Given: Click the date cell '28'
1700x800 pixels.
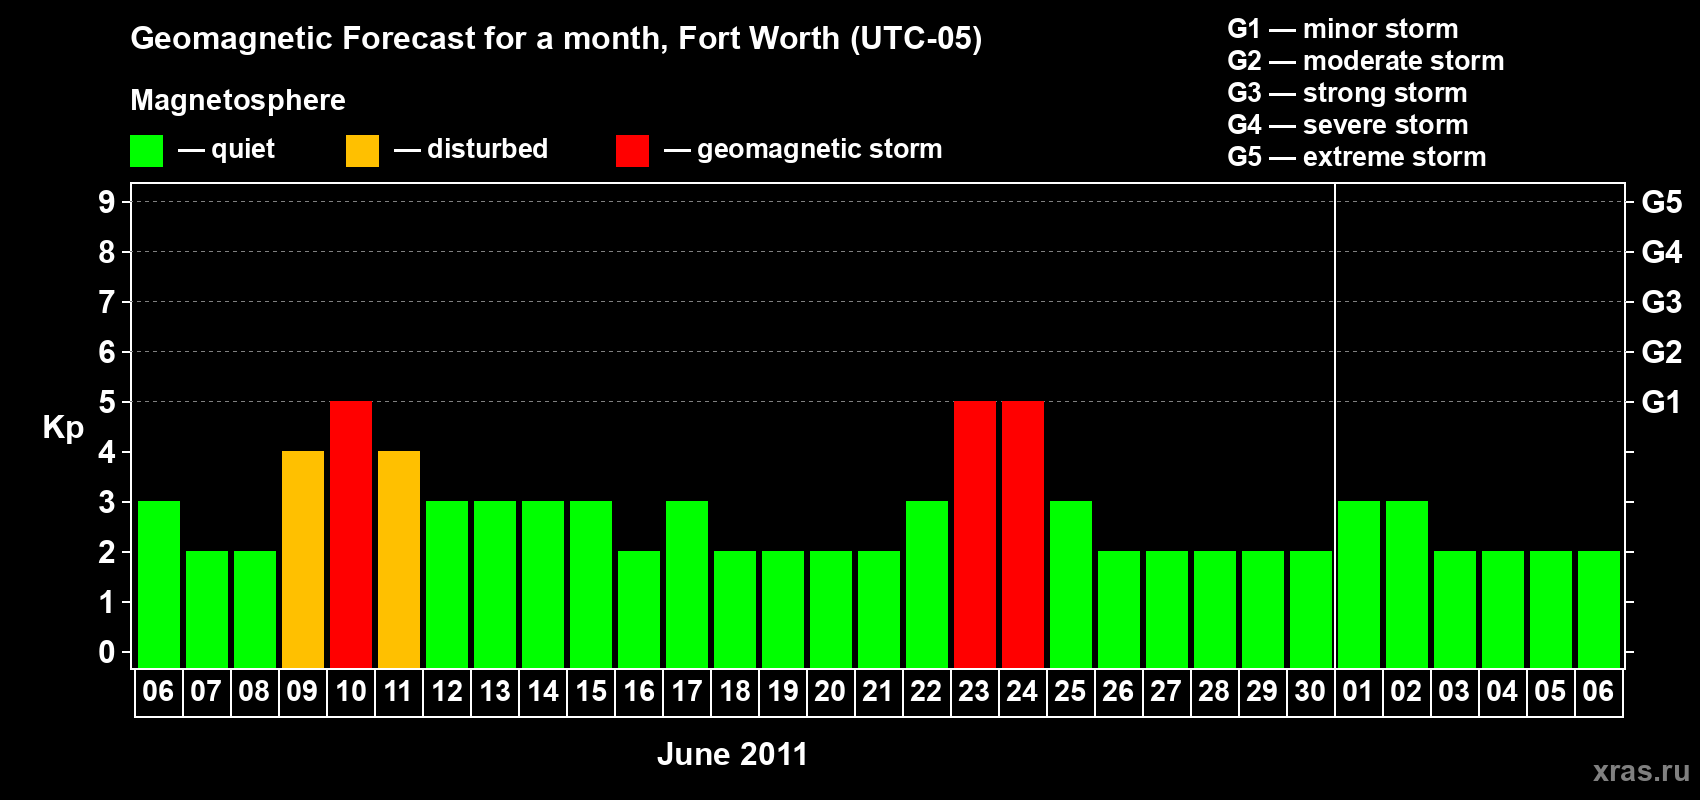Looking at the screenshot, I should pyautogui.click(x=1214, y=692).
